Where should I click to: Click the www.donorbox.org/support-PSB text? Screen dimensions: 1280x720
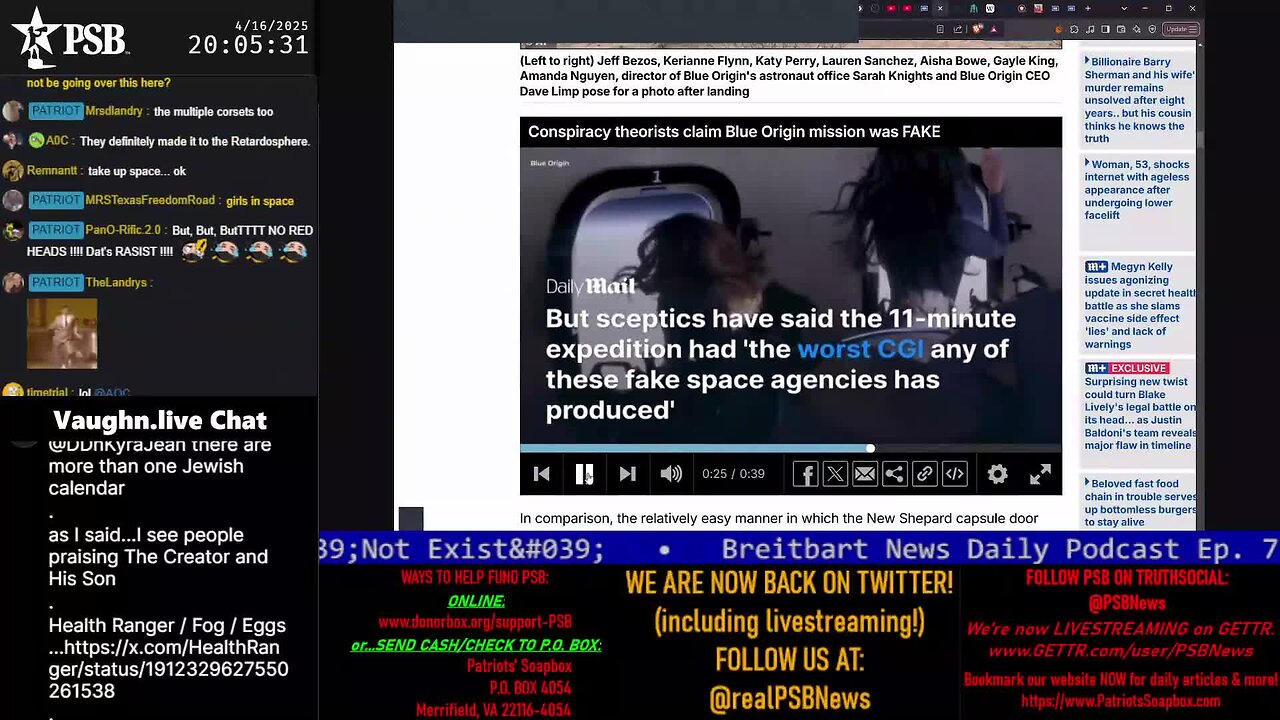coord(475,622)
